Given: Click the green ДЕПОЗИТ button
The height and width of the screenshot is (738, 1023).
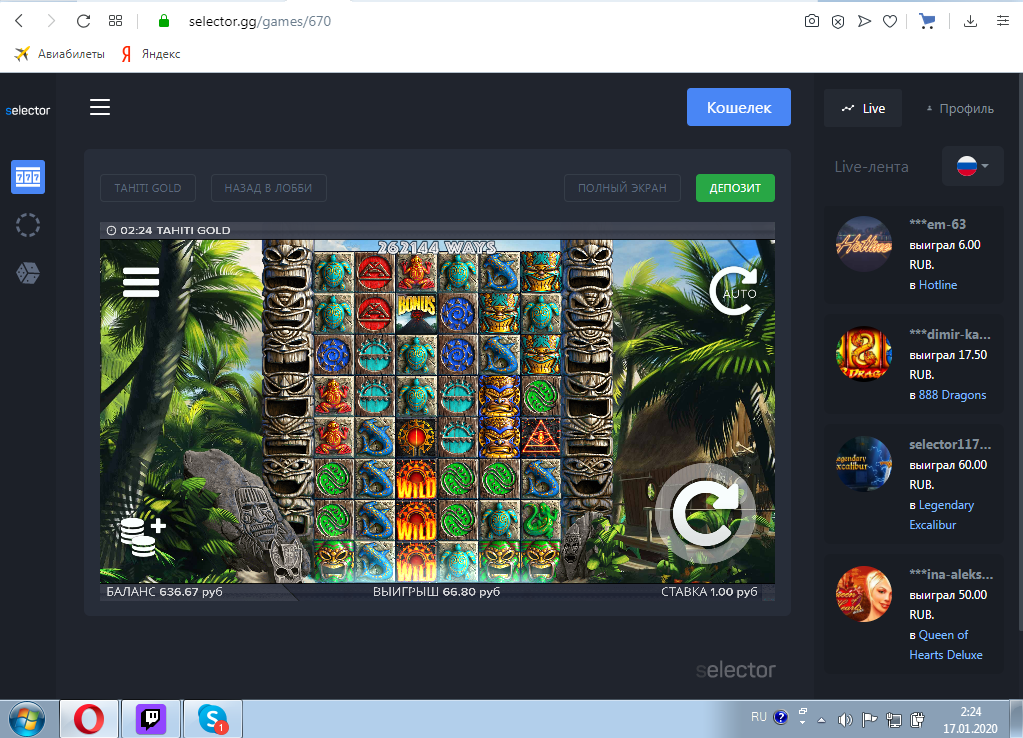Looking at the screenshot, I should point(735,188).
